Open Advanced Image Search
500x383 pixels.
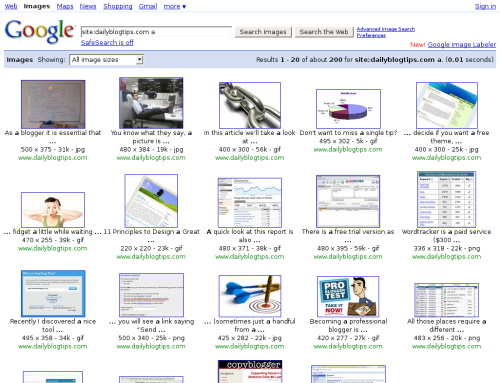point(386,29)
